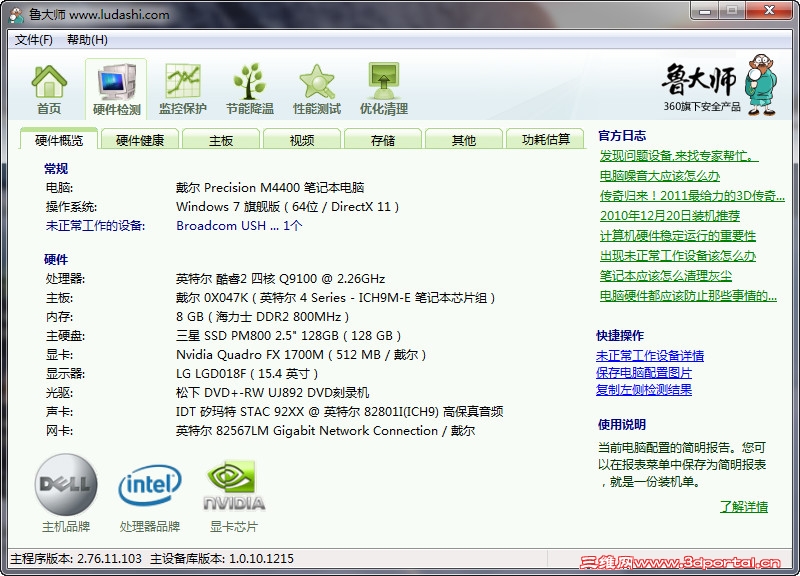The height and width of the screenshot is (576, 800).
Task: Click the 松下 DVD+-RW UJ892 value
Action: tap(272, 393)
